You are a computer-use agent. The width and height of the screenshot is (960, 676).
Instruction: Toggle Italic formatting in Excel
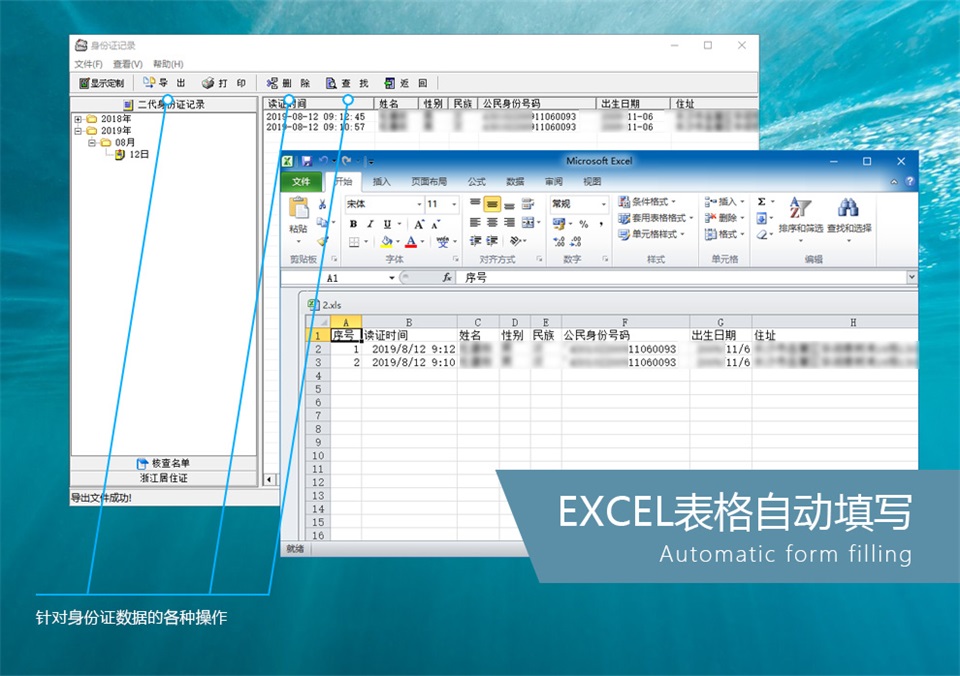tap(370, 224)
